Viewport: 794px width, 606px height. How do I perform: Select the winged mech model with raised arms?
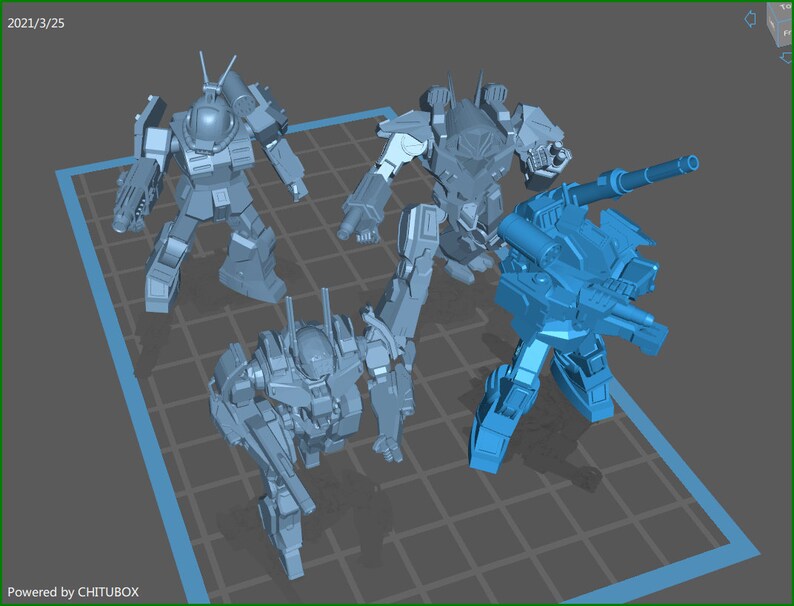[456, 177]
